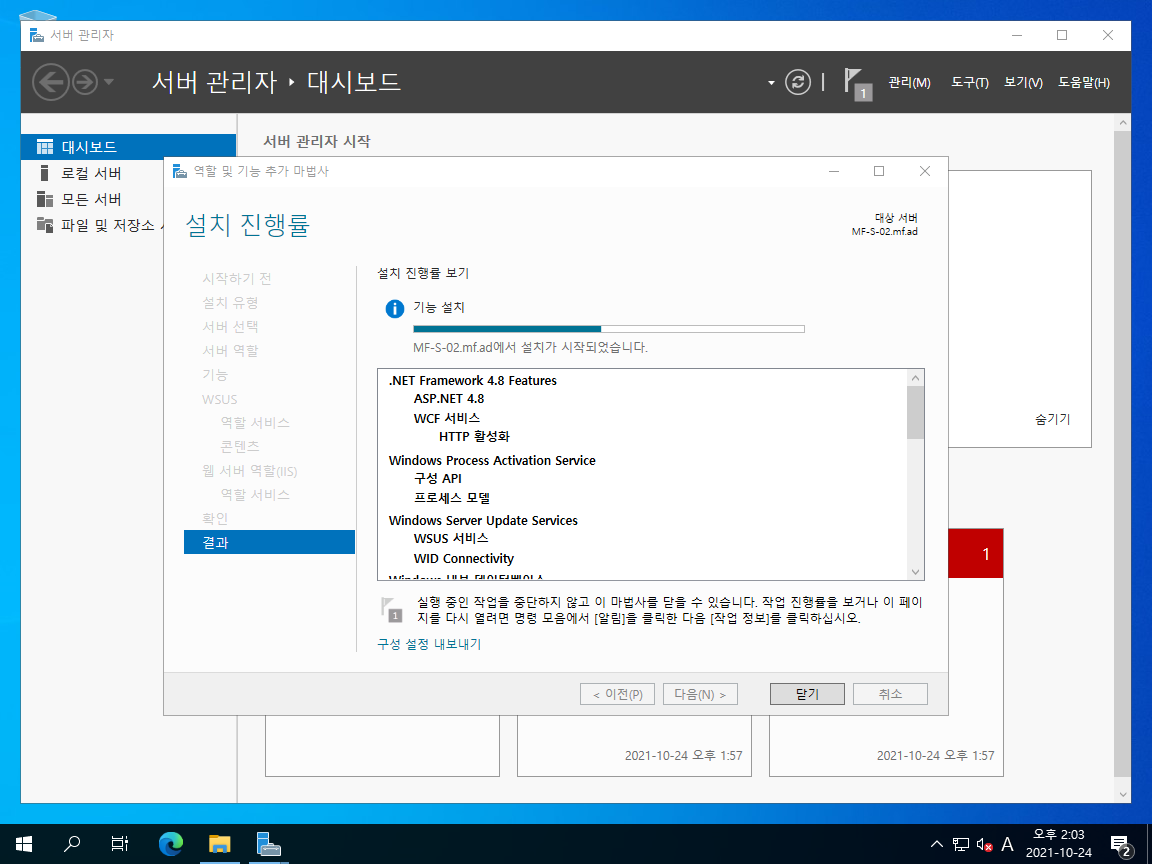The width and height of the screenshot is (1152, 864).
Task: Open the 도움말(H) menu
Action: tap(1084, 82)
